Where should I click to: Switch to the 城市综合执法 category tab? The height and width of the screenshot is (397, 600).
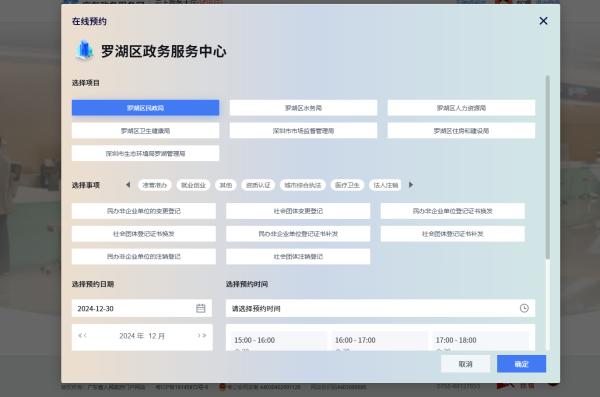303,185
